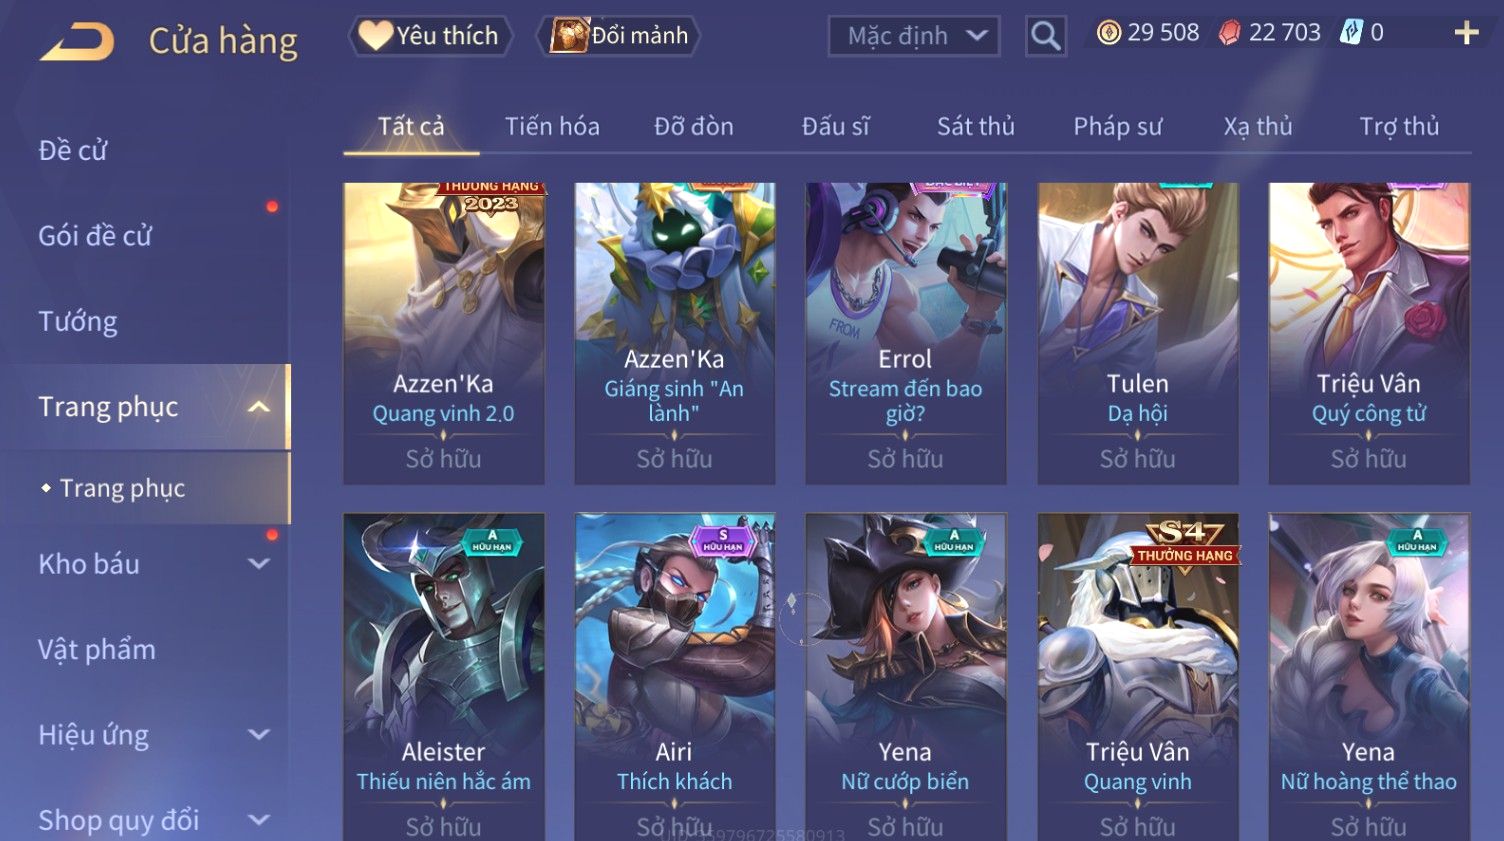The height and width of the screenshot is (841, 1504).
Task: Select the Tiến hóa tab
Action: point(552,127)
